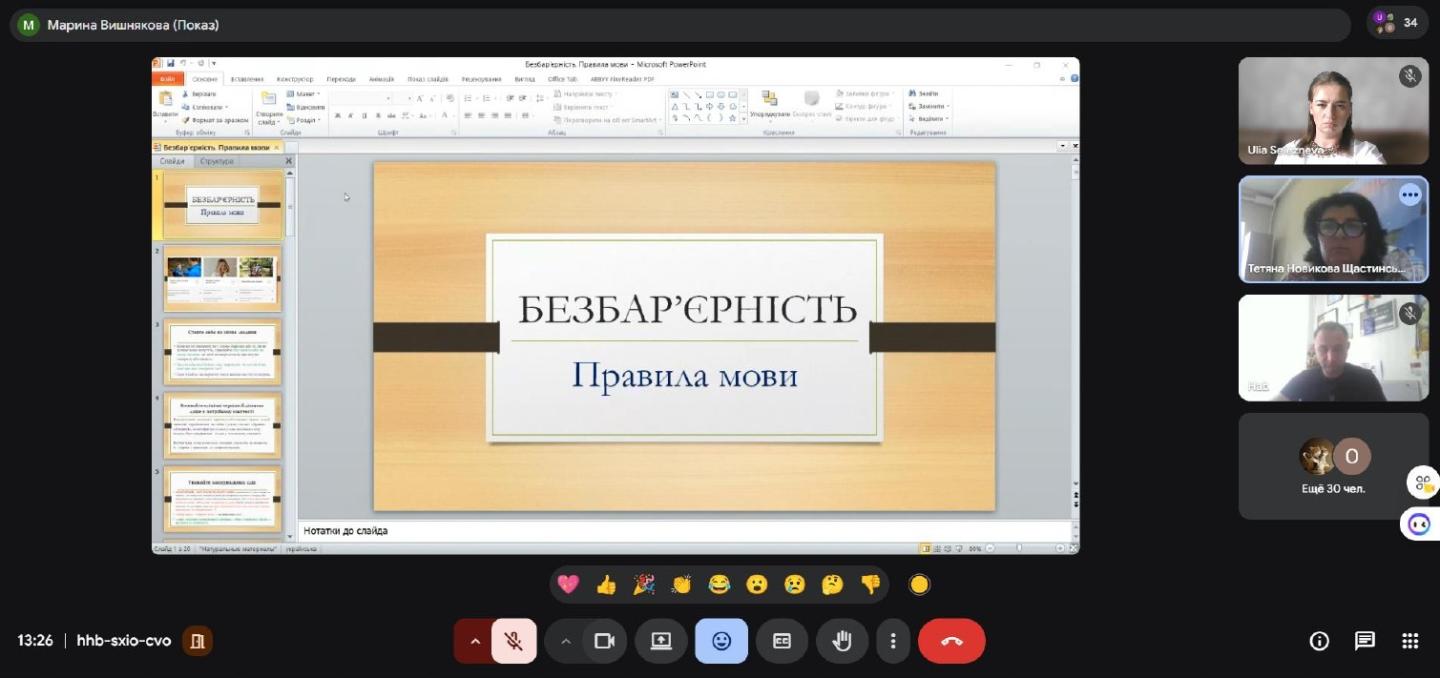Viewport: 1440px width, 678px height.
Task: Open the Конструктор ribbon tab
Action: coord(295,79)
